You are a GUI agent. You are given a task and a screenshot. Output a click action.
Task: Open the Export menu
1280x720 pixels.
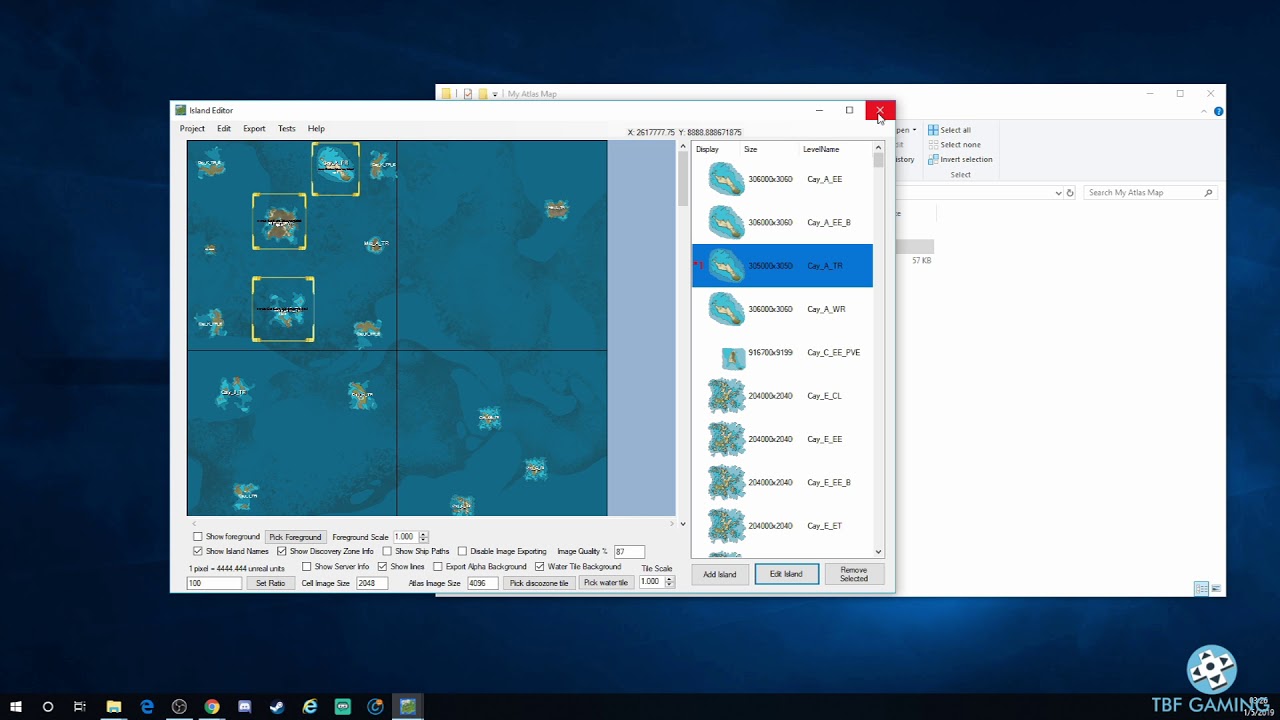[x=254, y=128]
